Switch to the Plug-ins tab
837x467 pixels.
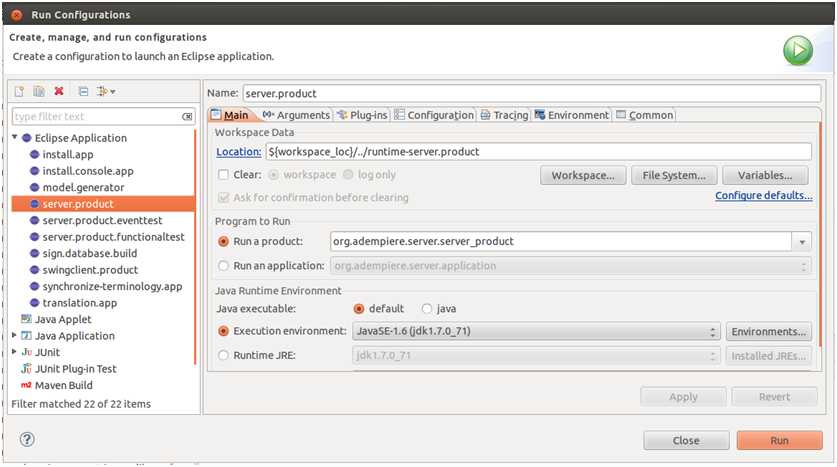pos(362,115)
